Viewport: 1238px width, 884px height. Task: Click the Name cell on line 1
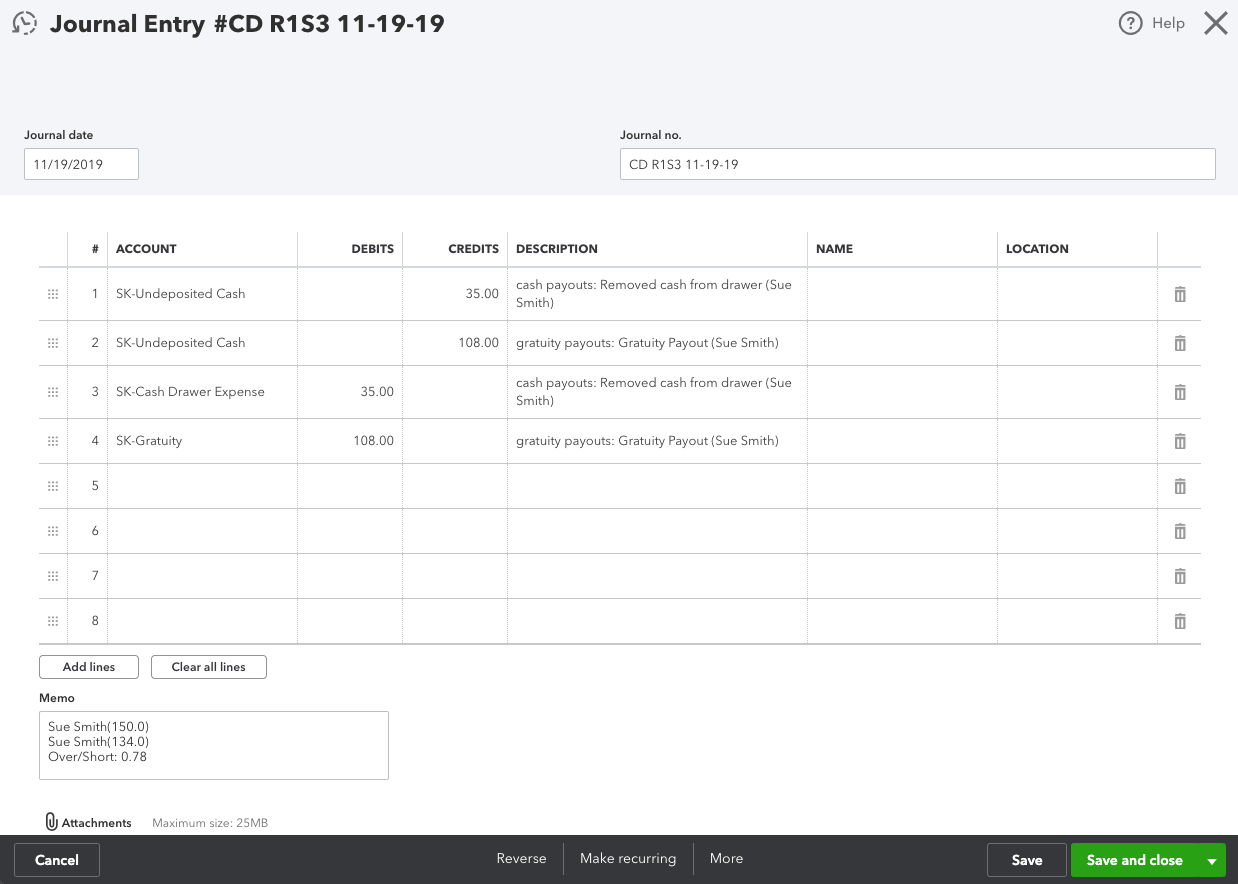[x=902, y=294]
